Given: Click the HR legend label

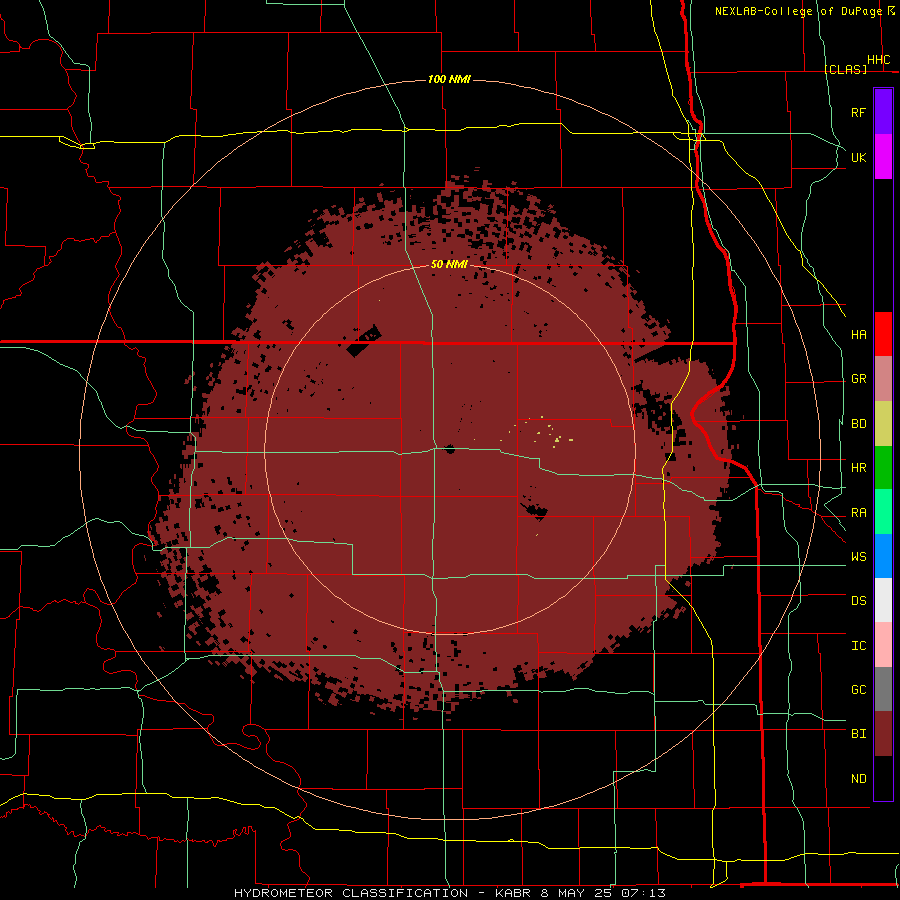Looking at the screenshot, I should coord(858,468).
